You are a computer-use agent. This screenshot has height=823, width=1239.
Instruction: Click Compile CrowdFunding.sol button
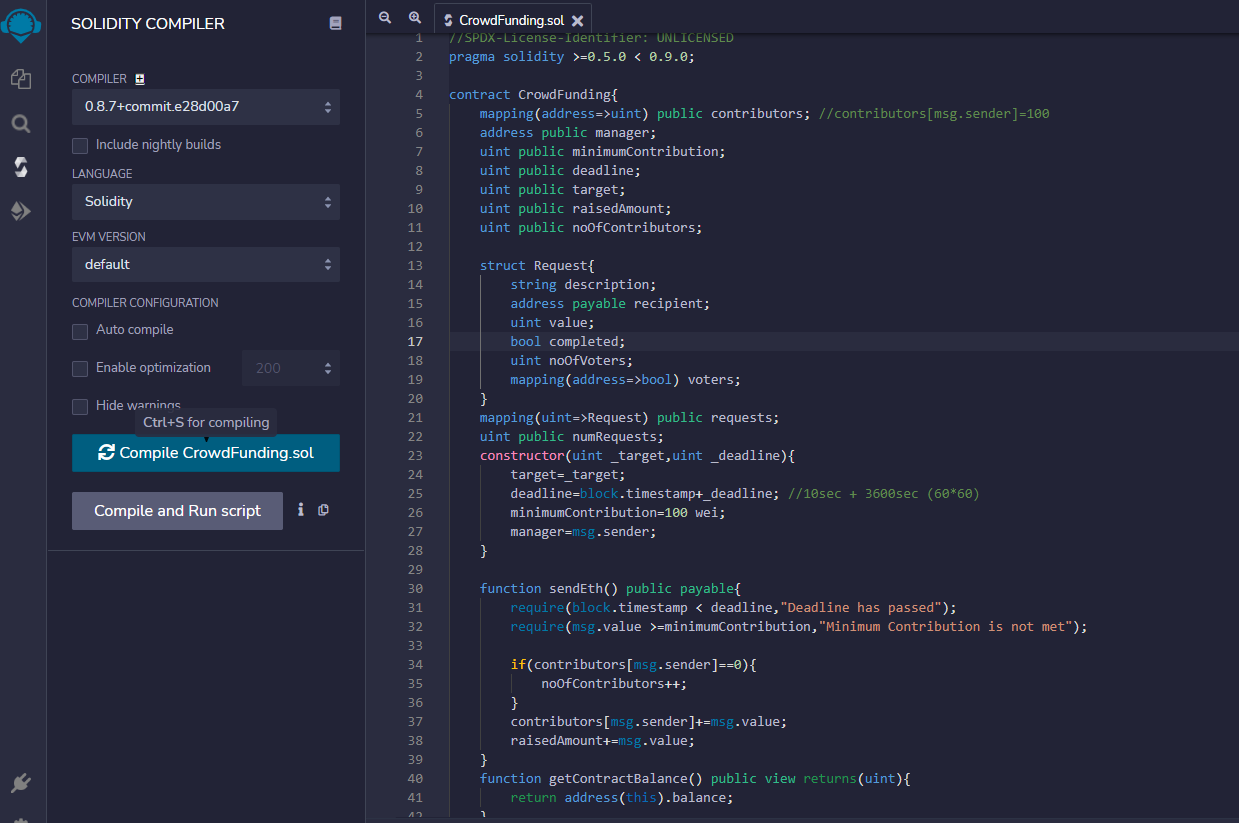click(x=206, y=453)
